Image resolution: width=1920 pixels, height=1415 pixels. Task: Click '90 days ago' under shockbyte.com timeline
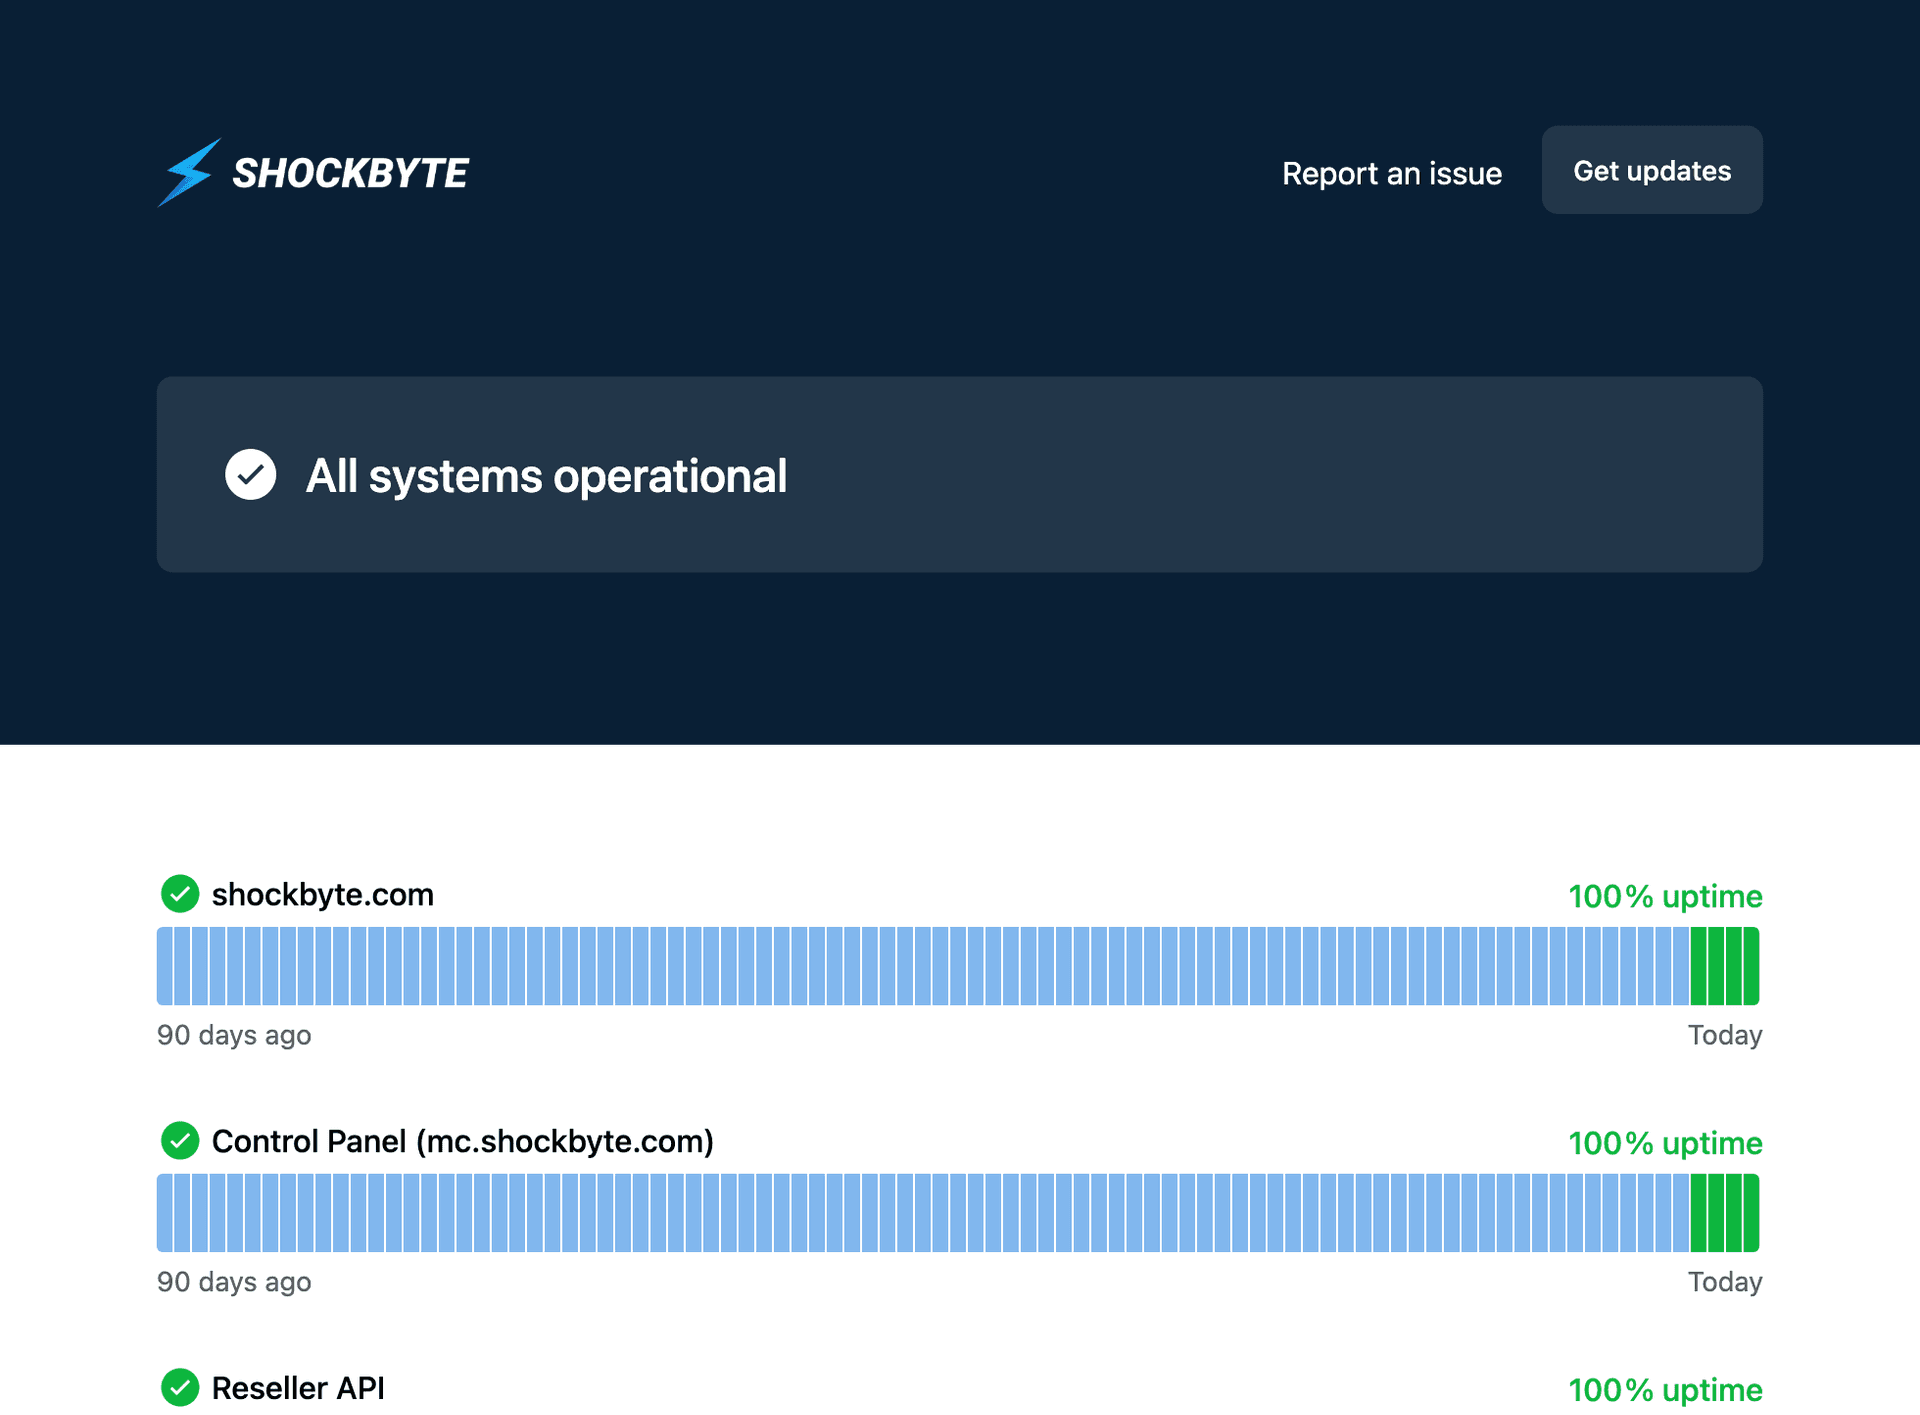234,1035
